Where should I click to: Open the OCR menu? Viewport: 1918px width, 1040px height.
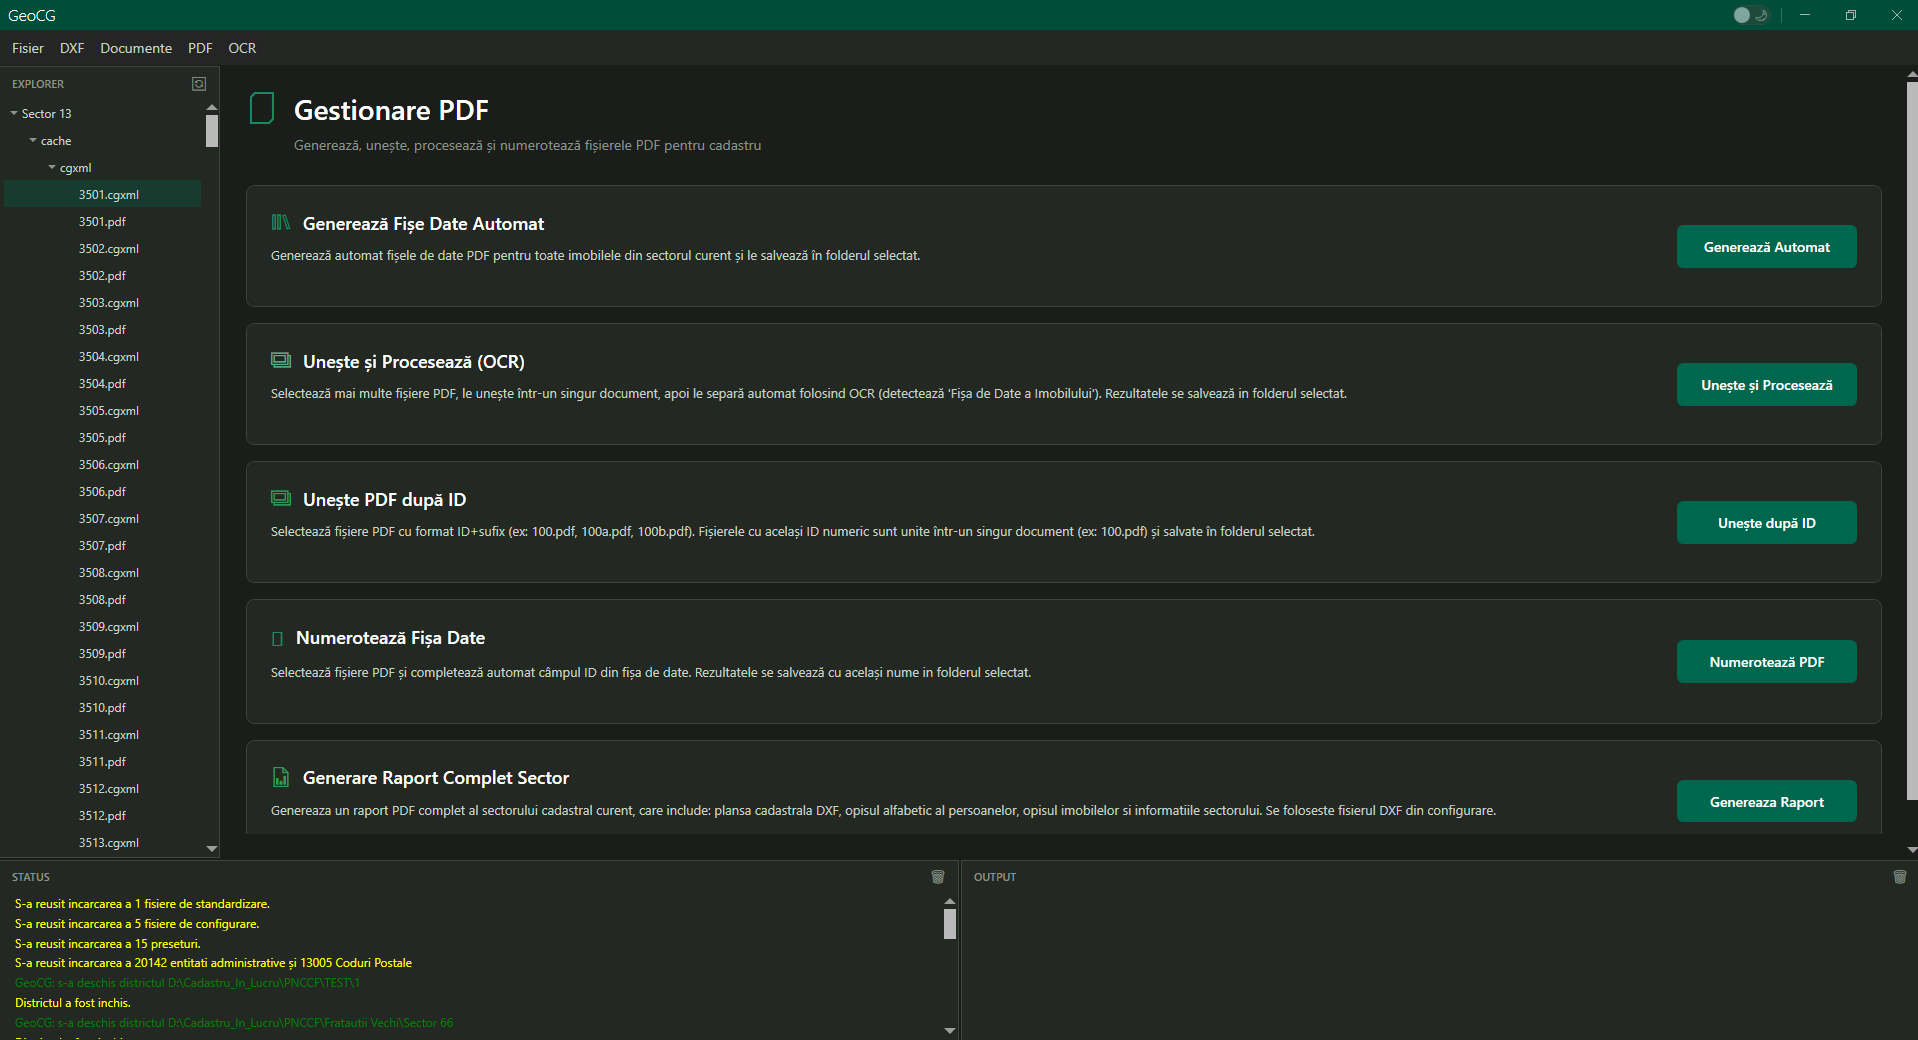[242, 48]
